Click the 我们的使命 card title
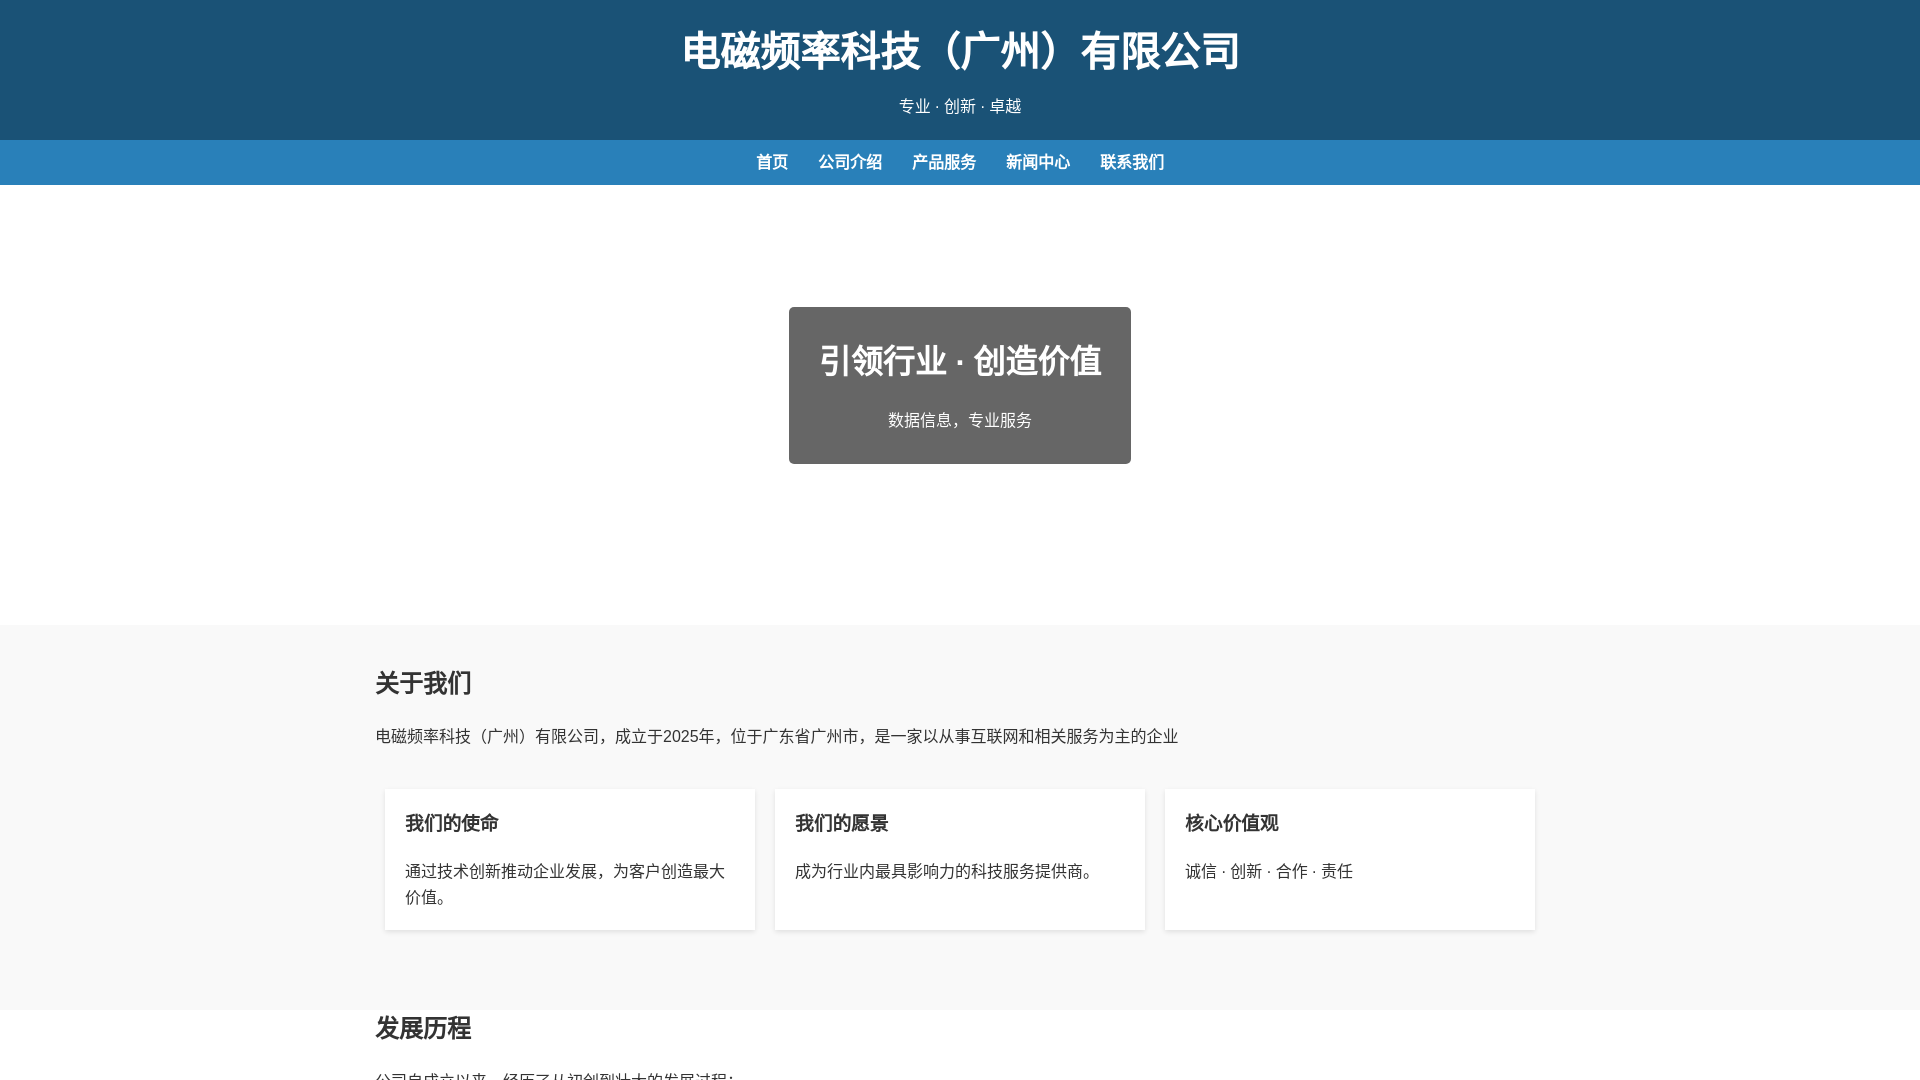 pos(452,823)
